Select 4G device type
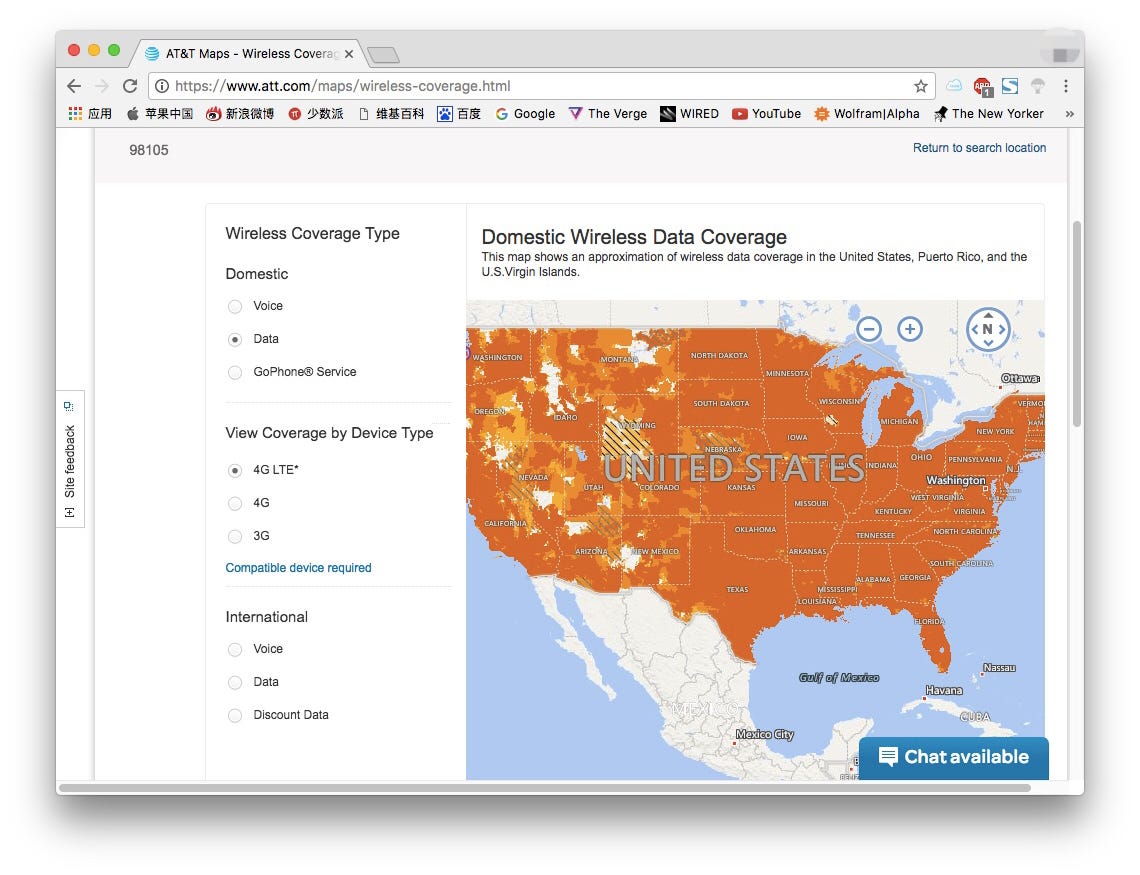This screenshot has height=875, width=1140. (x=234, y=504)
